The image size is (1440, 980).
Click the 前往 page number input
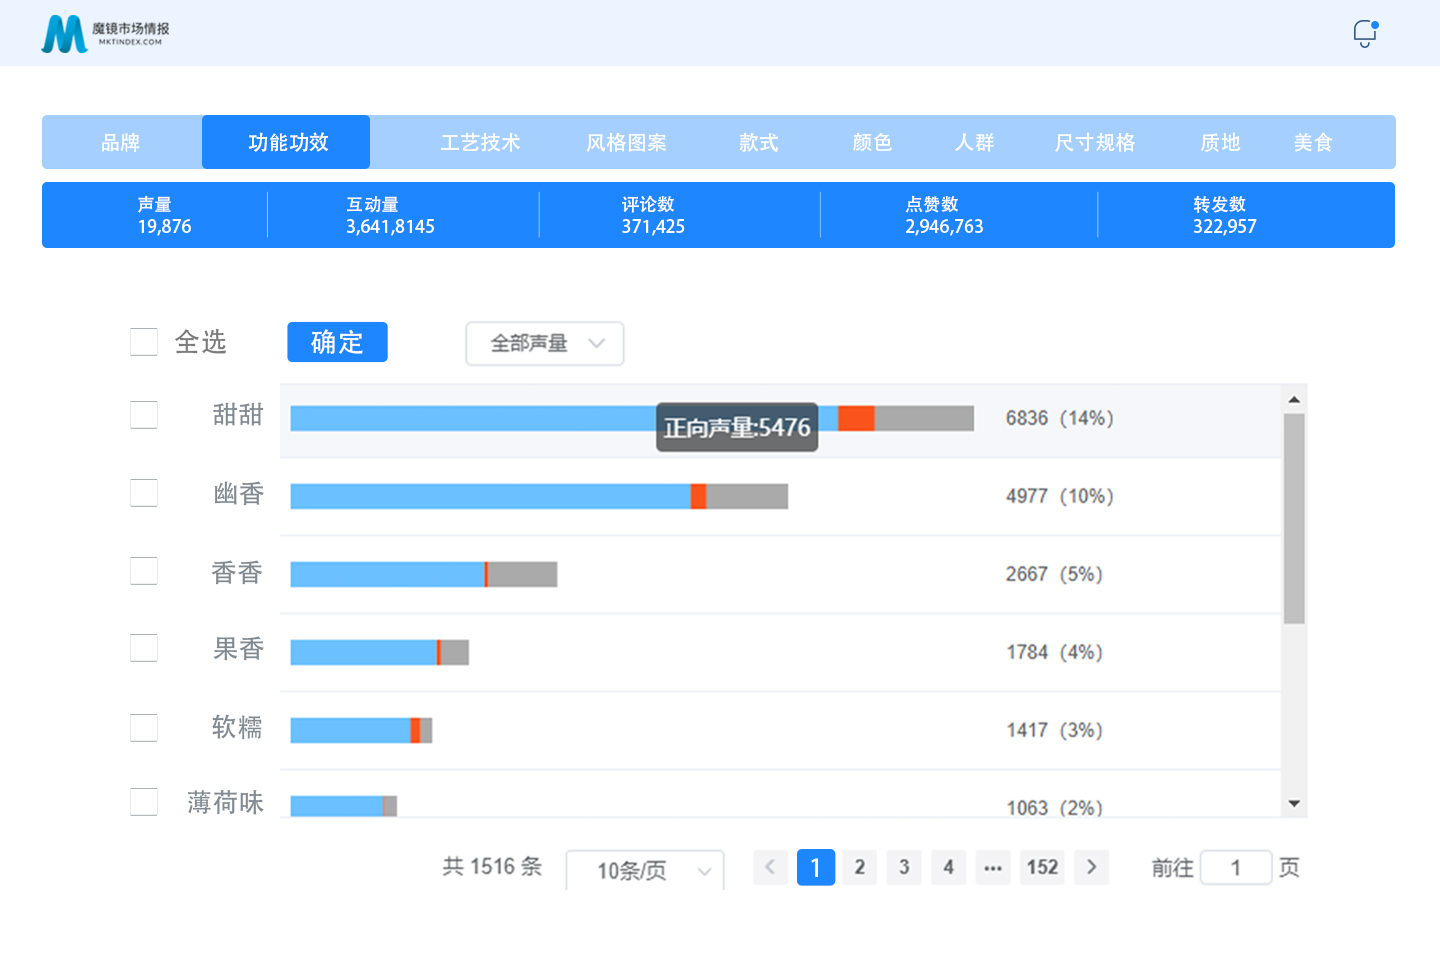click(x=1236, y=867)
